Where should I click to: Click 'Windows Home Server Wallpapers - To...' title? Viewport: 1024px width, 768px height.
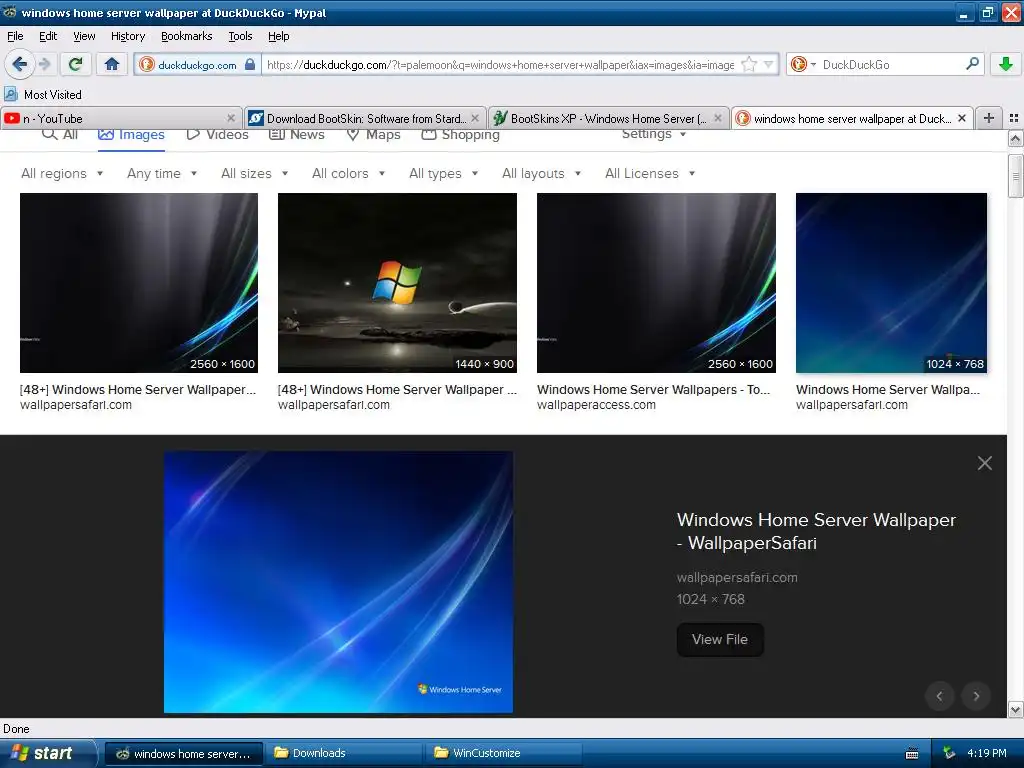click(x=654, y=390)
